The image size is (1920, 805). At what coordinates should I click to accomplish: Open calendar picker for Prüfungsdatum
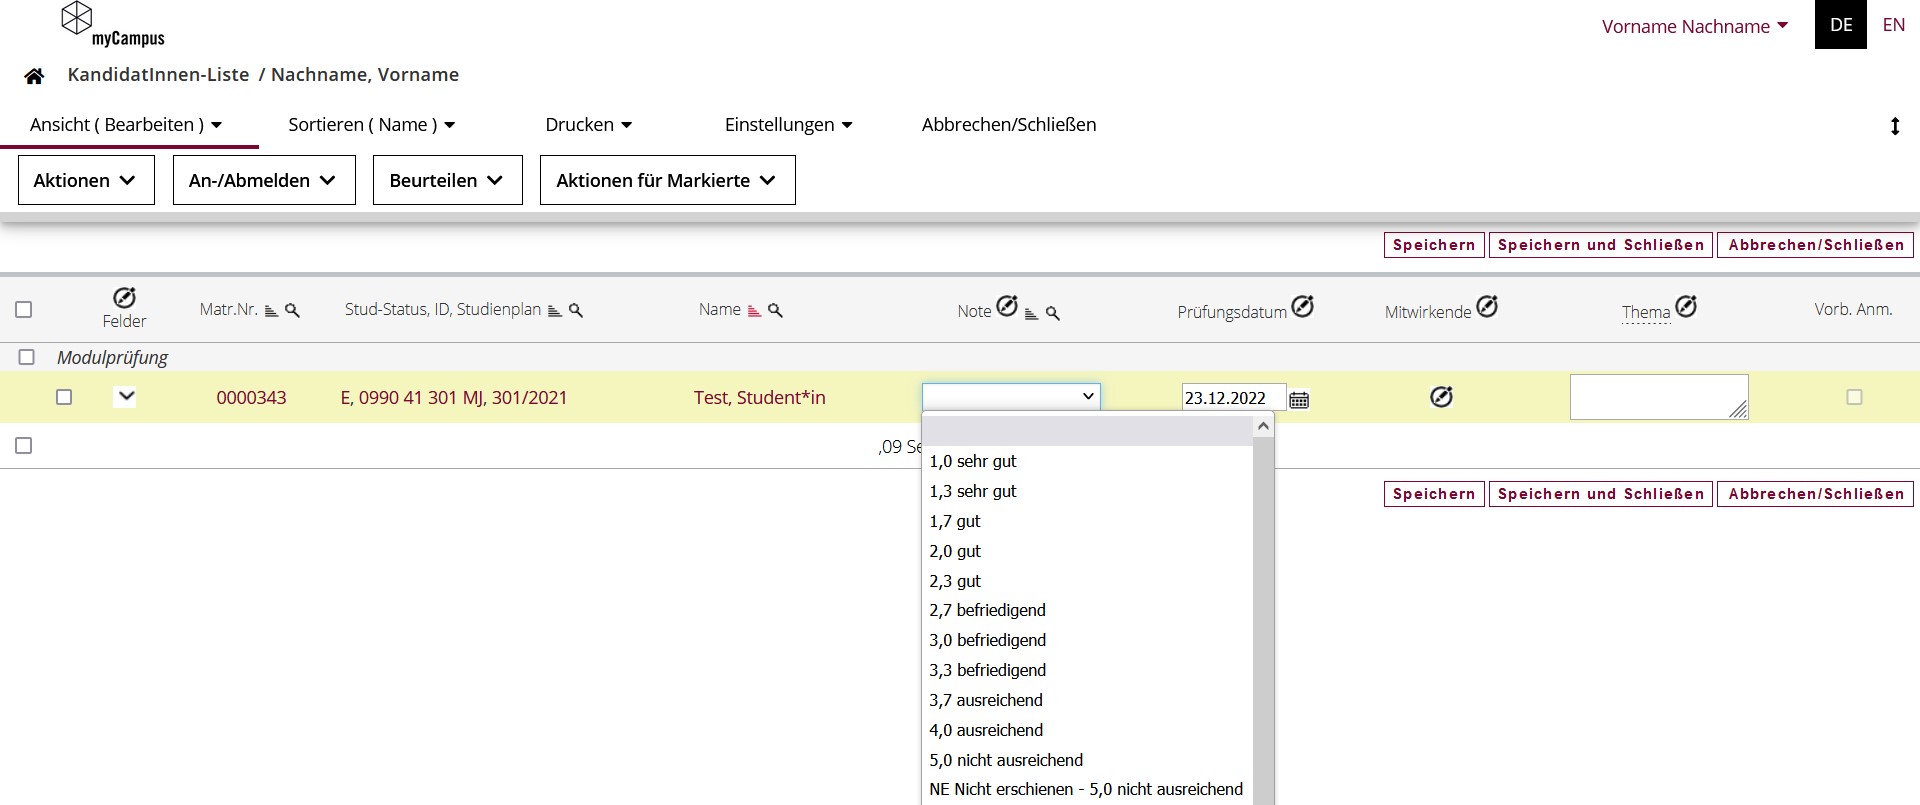click(1299, 399)
